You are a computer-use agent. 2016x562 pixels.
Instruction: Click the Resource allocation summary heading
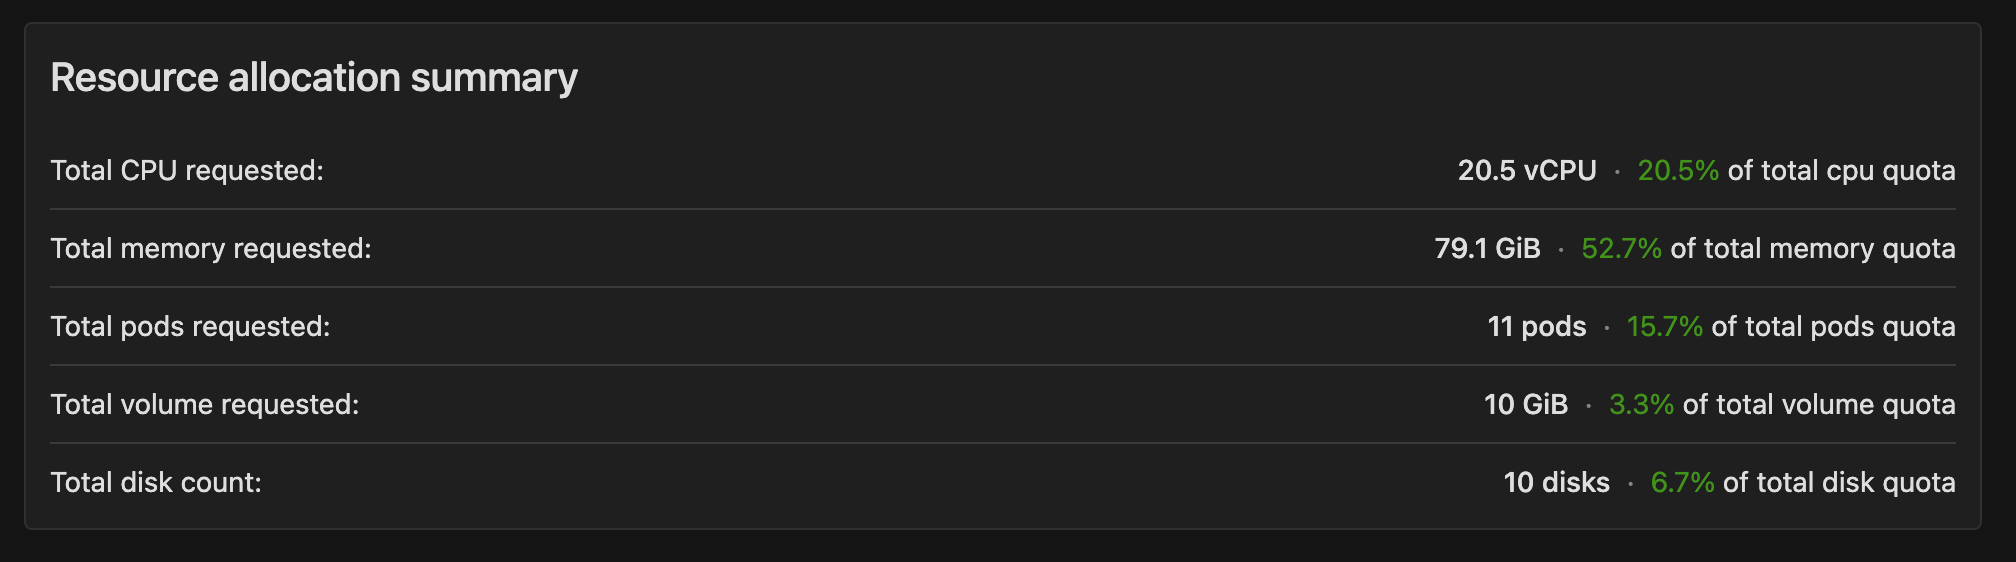pos(314,78)
